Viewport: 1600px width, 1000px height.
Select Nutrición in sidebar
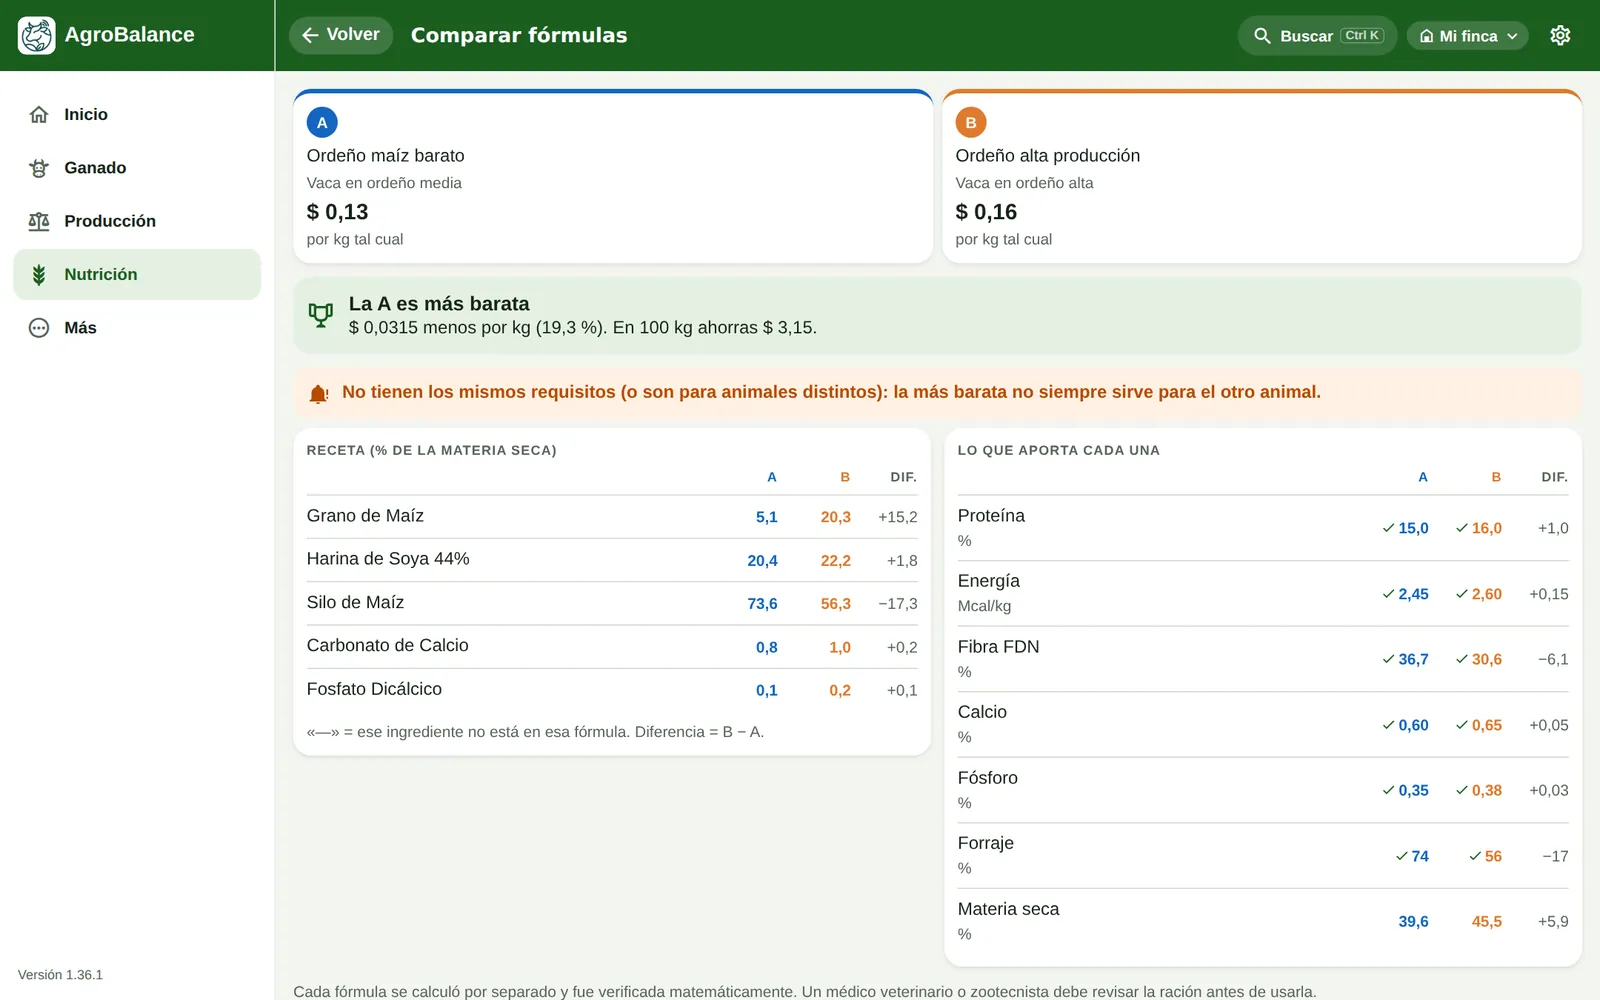coord(137,274)
